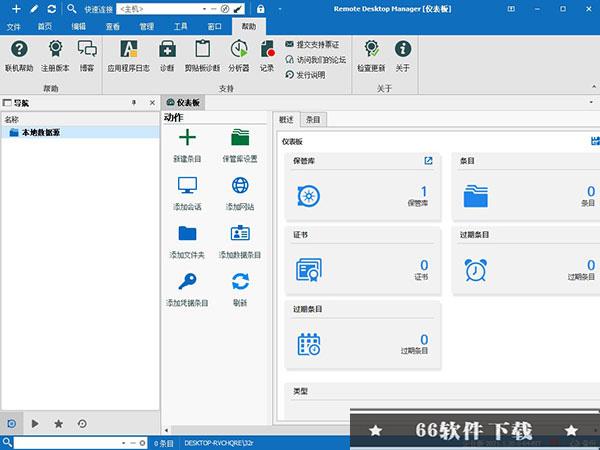Click the 保管库 count value 1
This screenshot has height=450, width=600.
coord(424,191)
